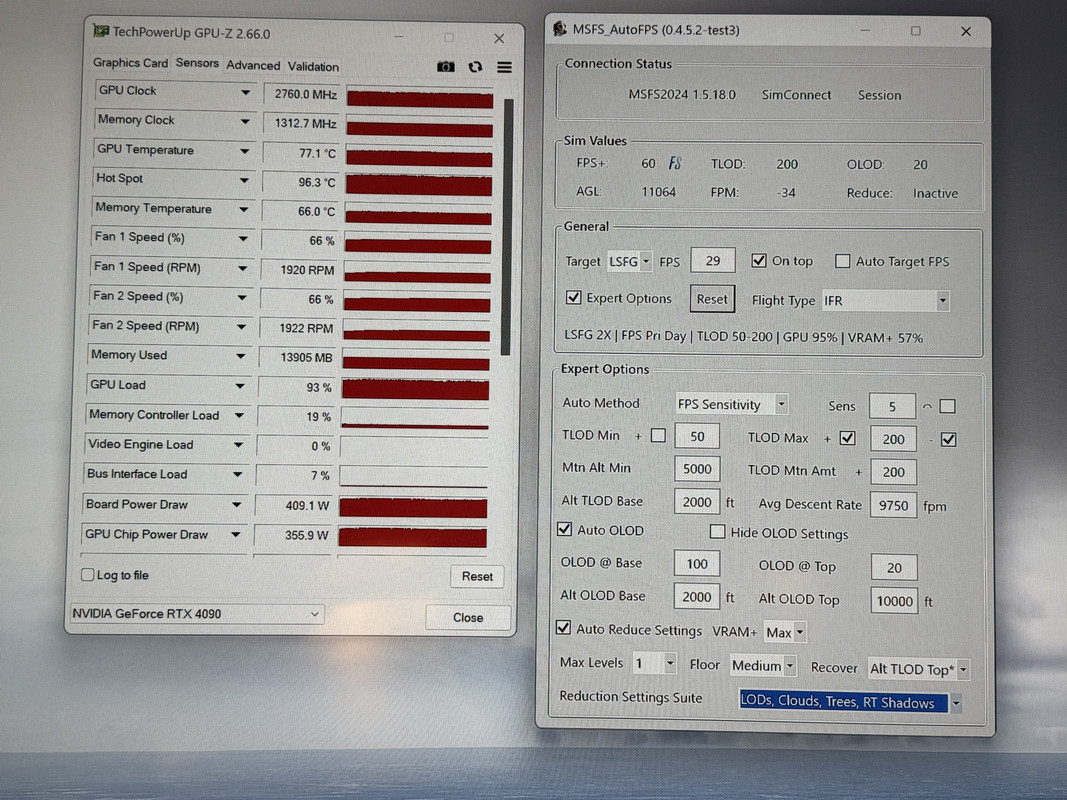
Task: Select the Sensors tab
Action: [x=197, y=63]
